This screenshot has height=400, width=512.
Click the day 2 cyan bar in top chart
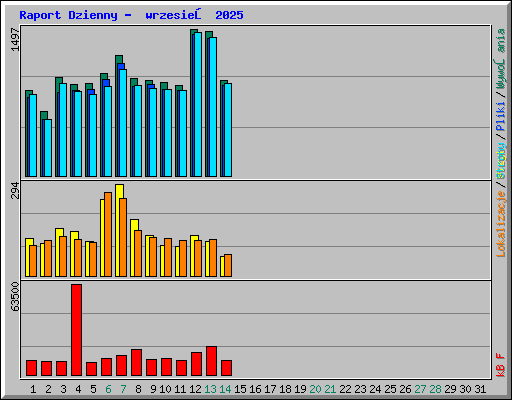click(48, 148)
